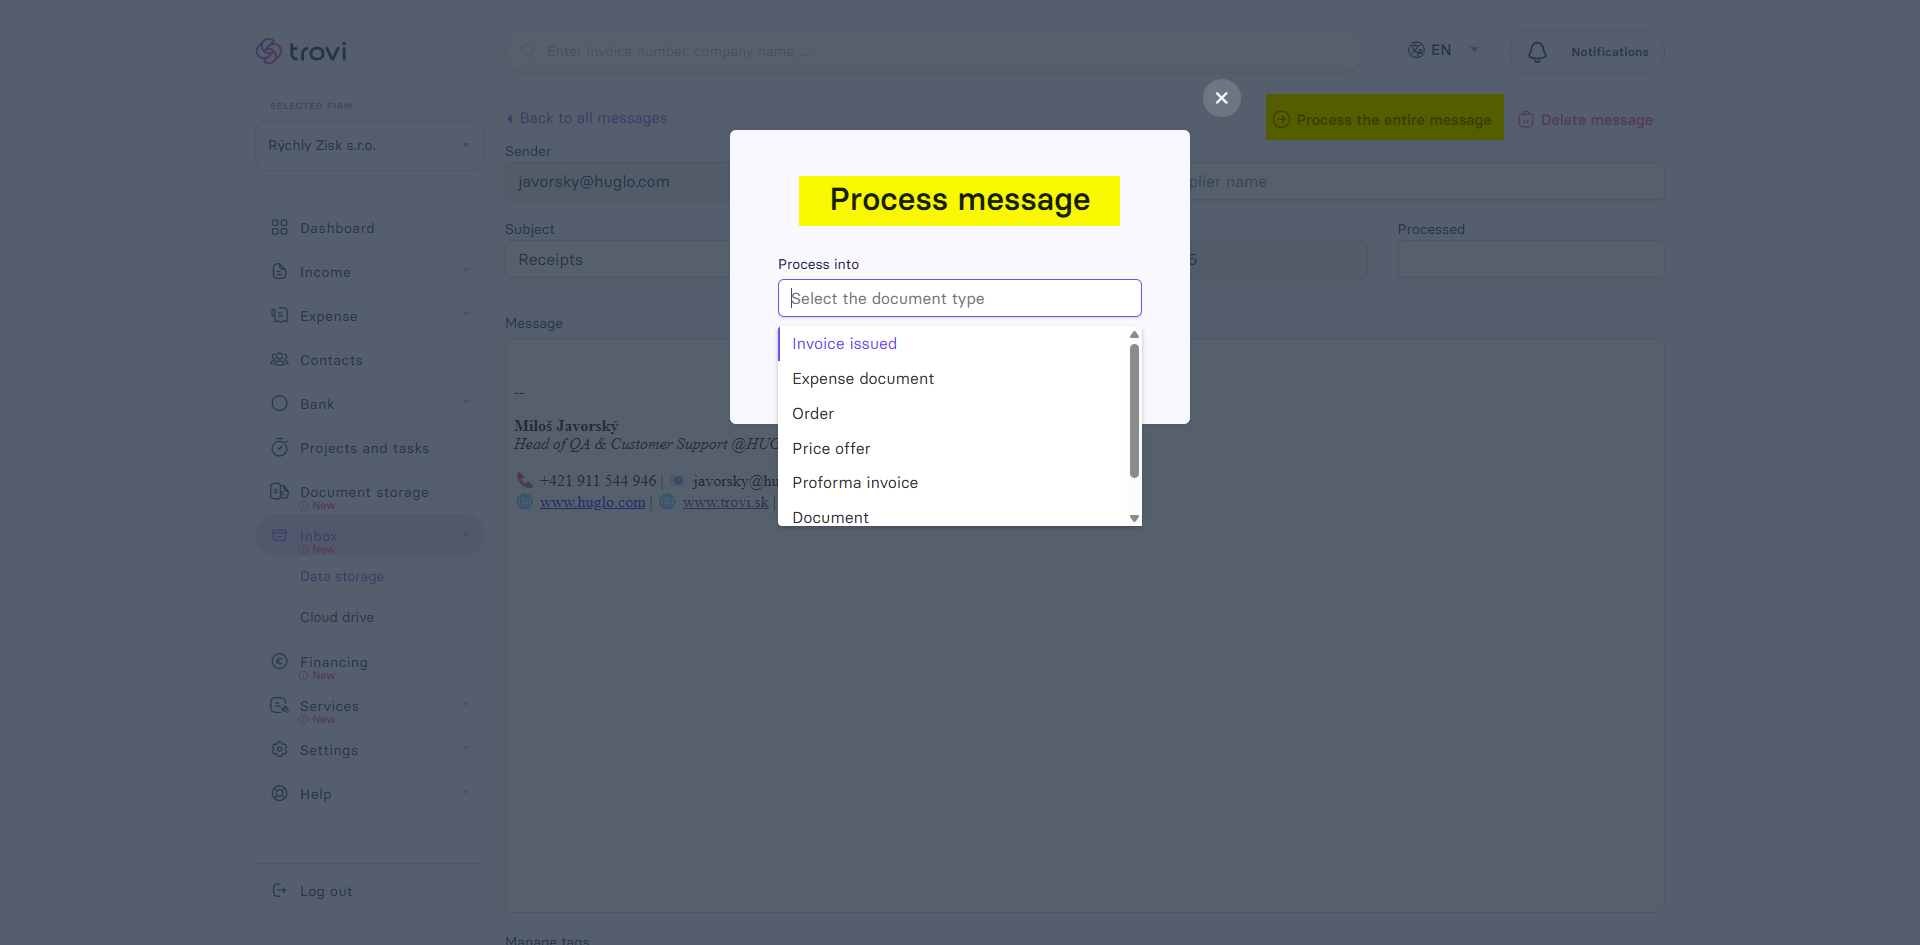Select Expense document option
1920x945 pixels.
coord(953,378)
